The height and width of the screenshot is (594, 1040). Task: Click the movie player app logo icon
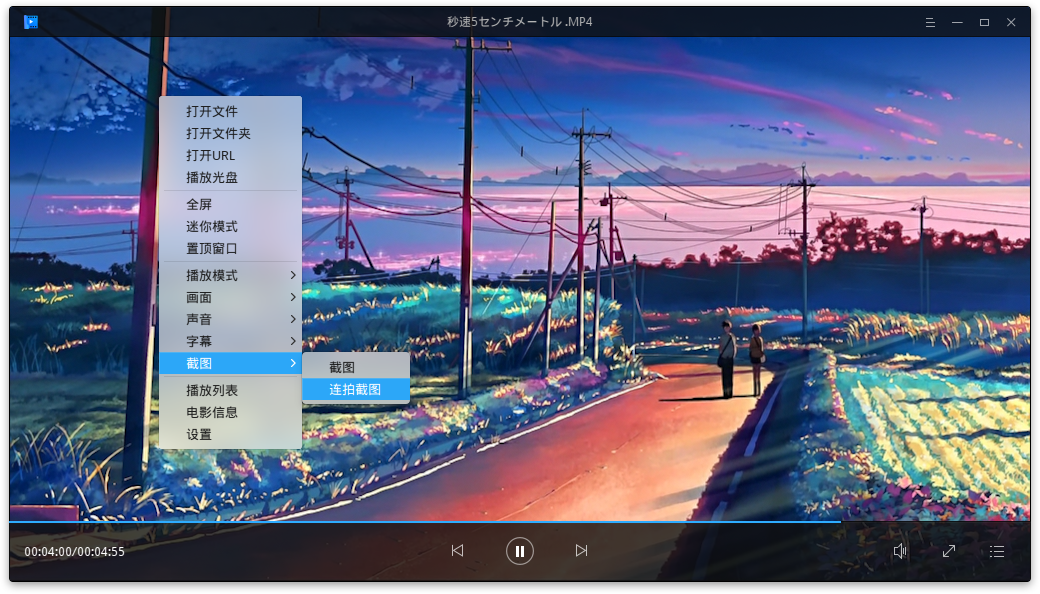[x=31, y=22]
